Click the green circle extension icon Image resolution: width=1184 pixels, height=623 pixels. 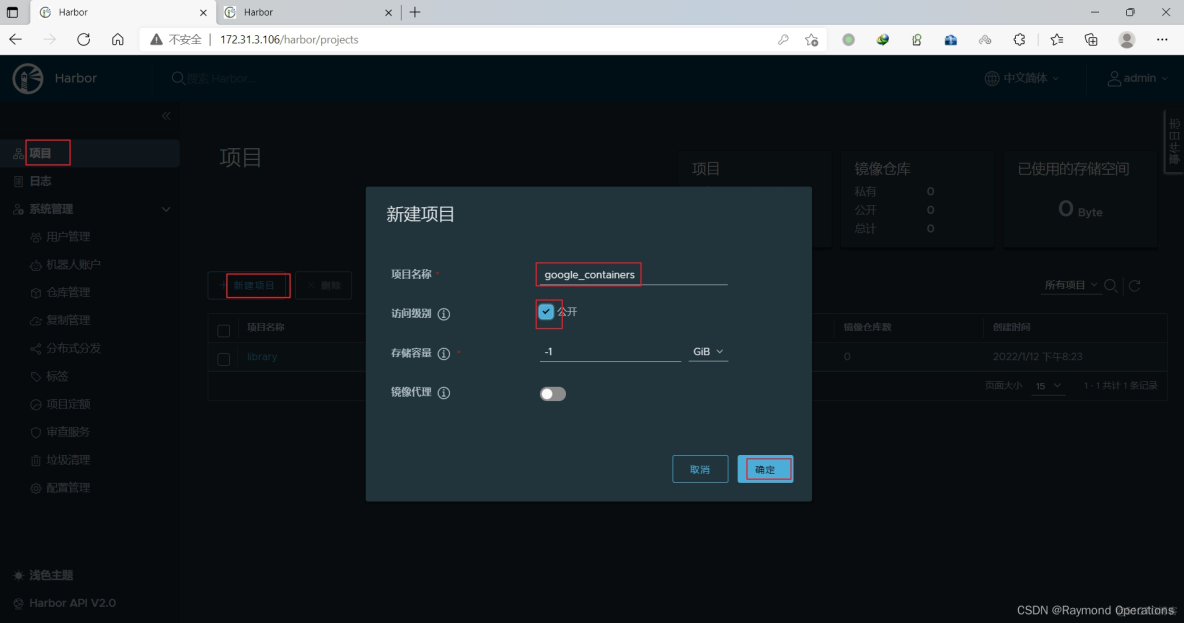(849, 39)
